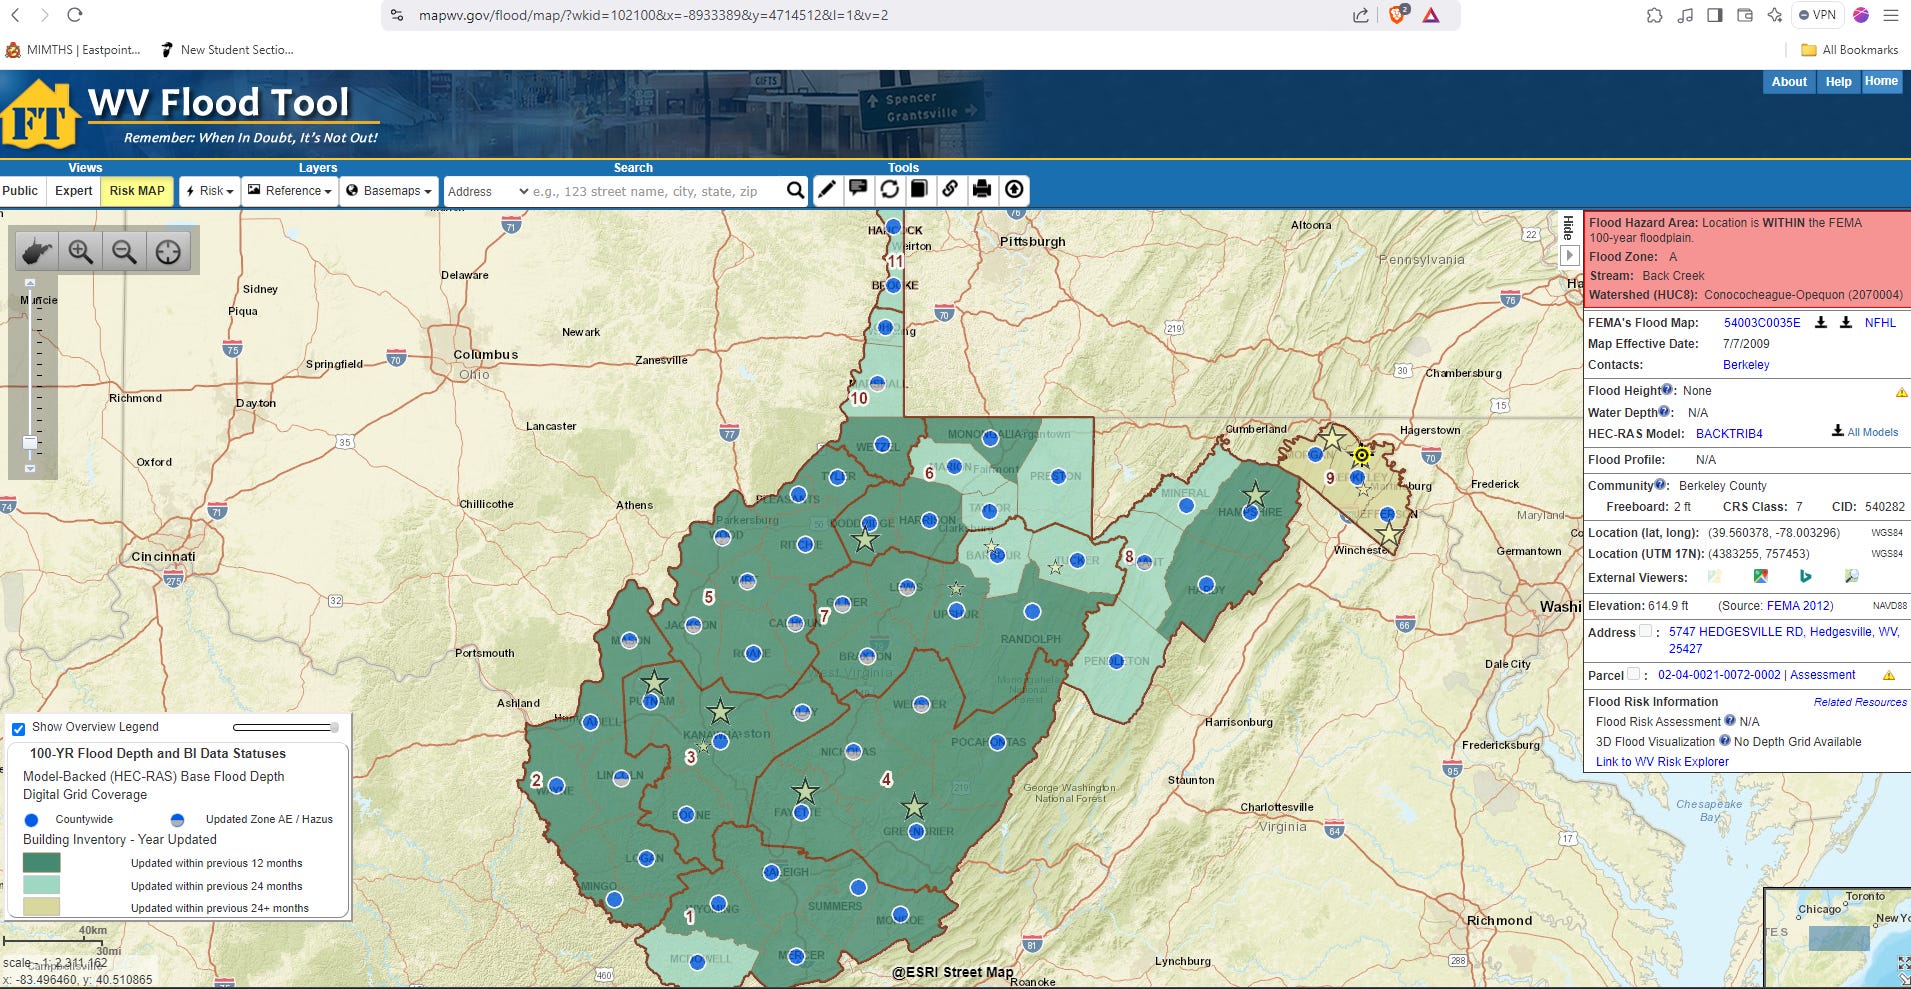Select the pencil draw tool
The height and width of the screenshot is (989, 1911).
(826, 190)
